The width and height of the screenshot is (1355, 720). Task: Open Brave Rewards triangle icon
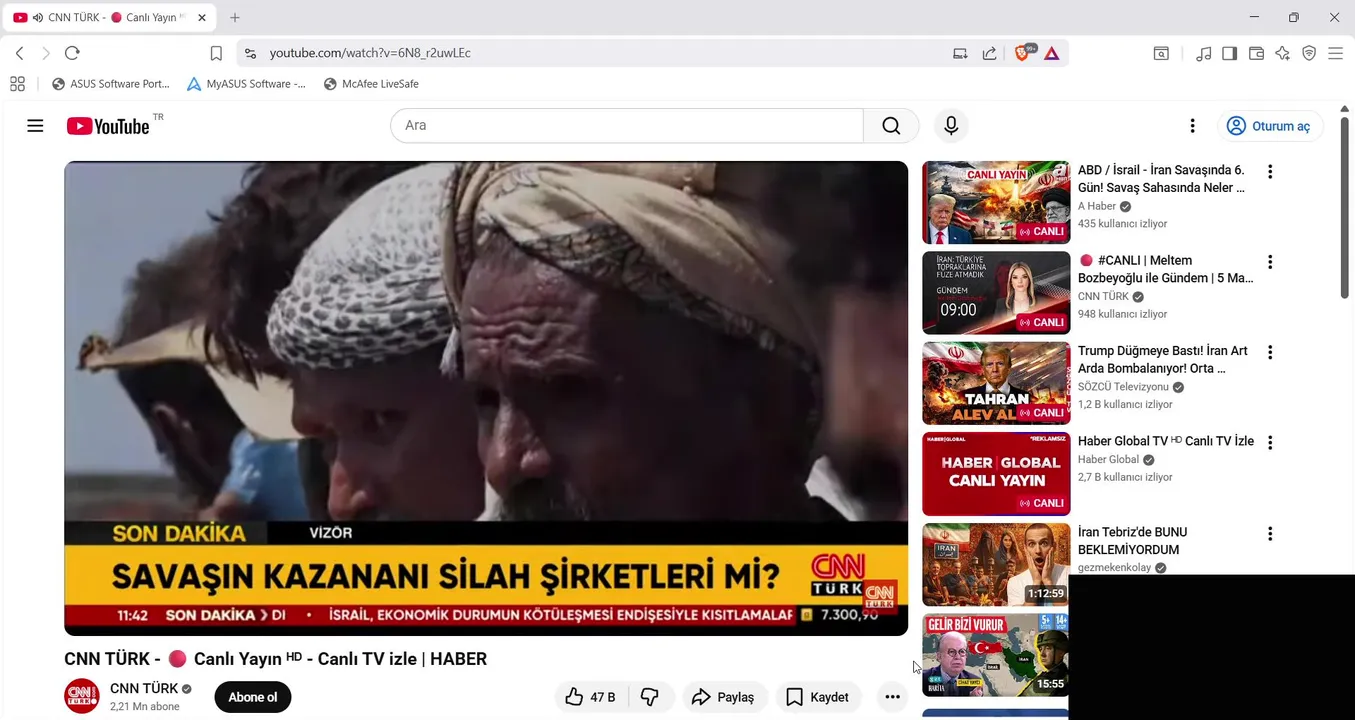coord(1052,53)
